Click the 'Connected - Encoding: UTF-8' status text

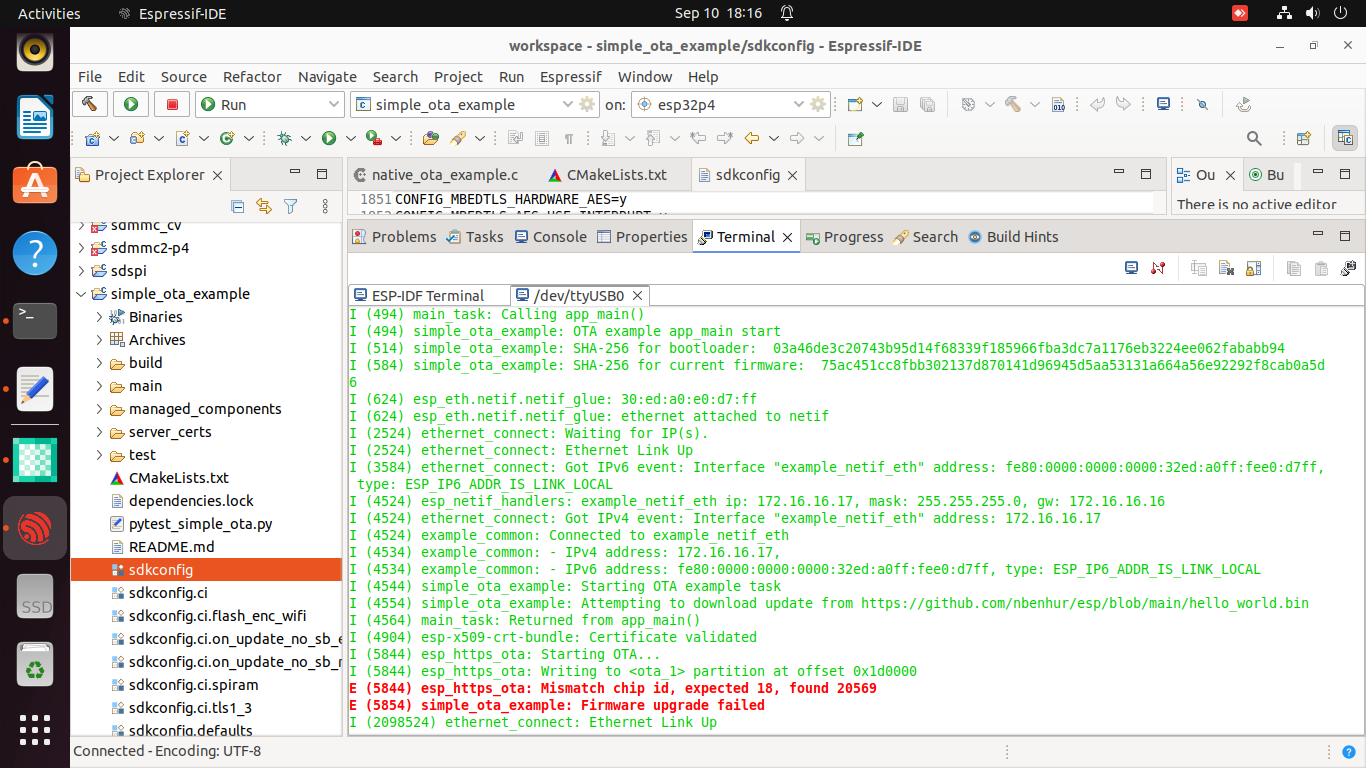167,751
